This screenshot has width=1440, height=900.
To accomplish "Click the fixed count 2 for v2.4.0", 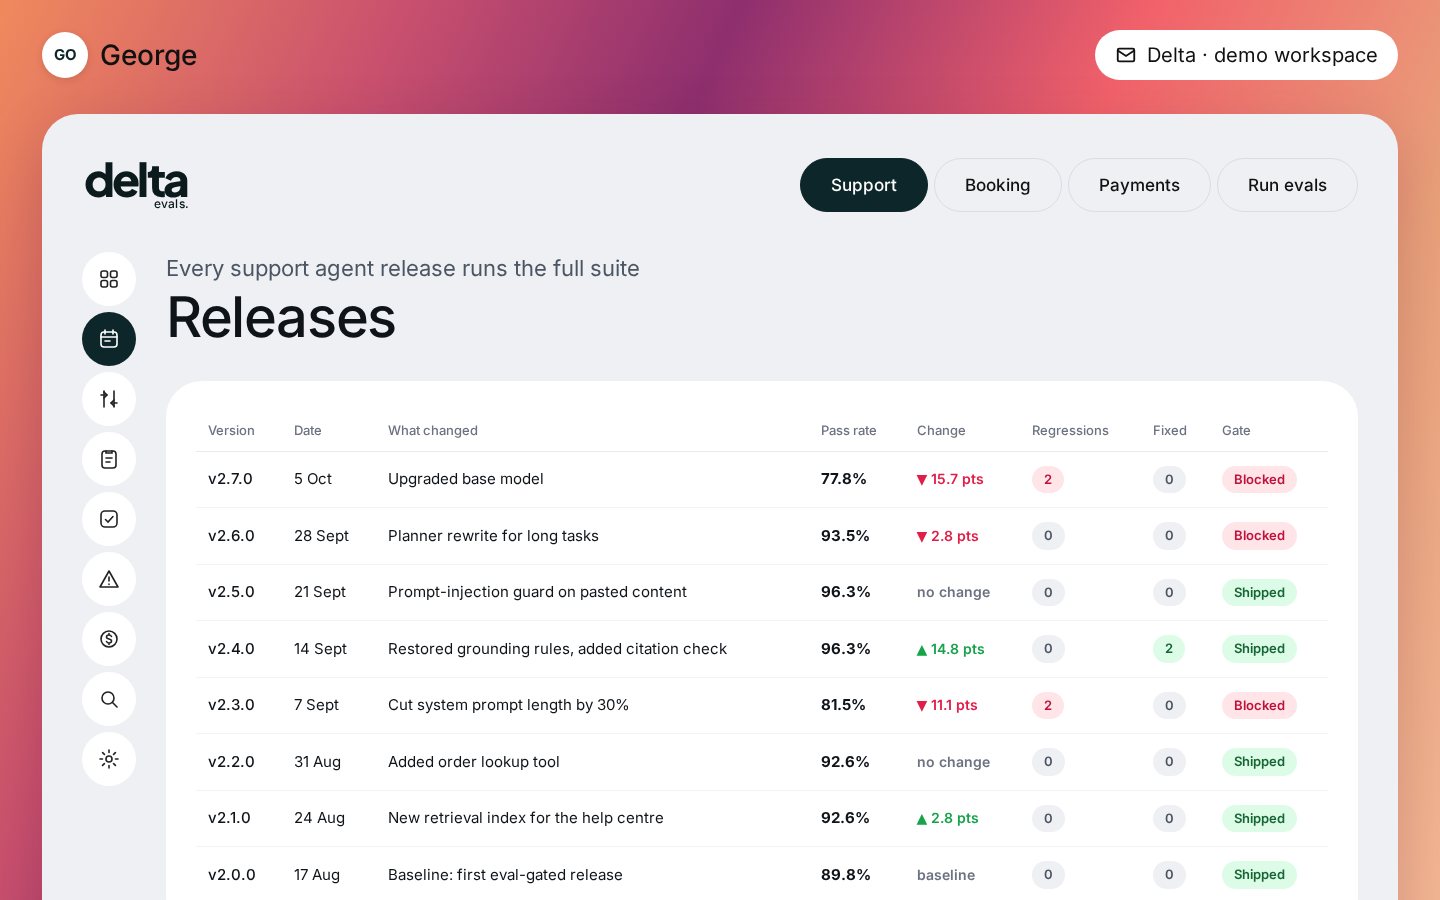I will pos(1169,649).
